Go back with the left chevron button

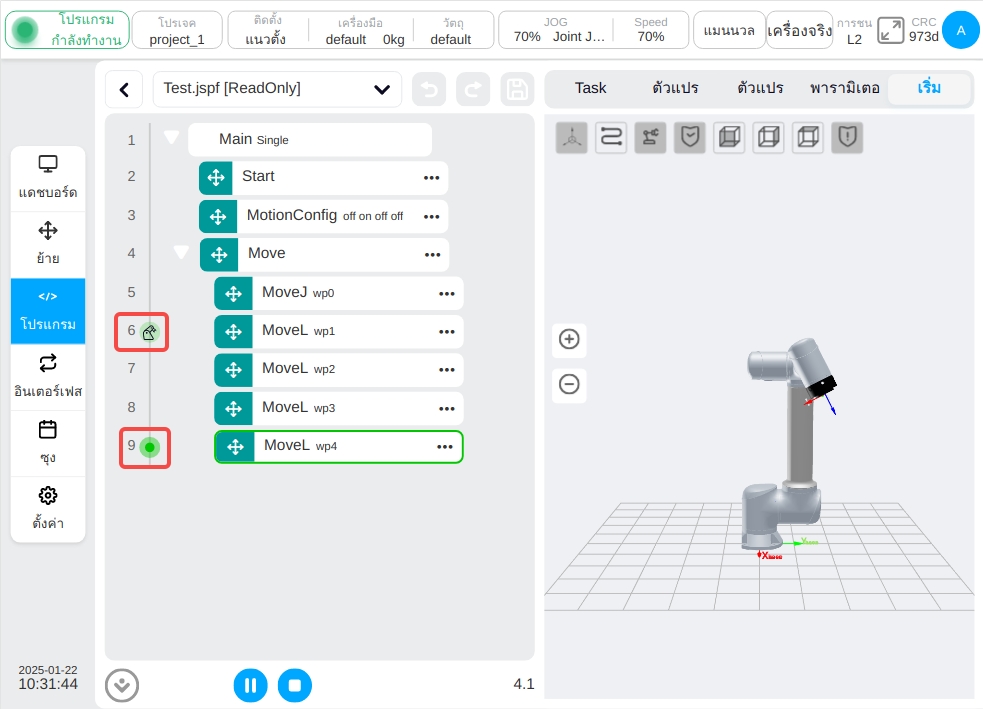[124, 90]
